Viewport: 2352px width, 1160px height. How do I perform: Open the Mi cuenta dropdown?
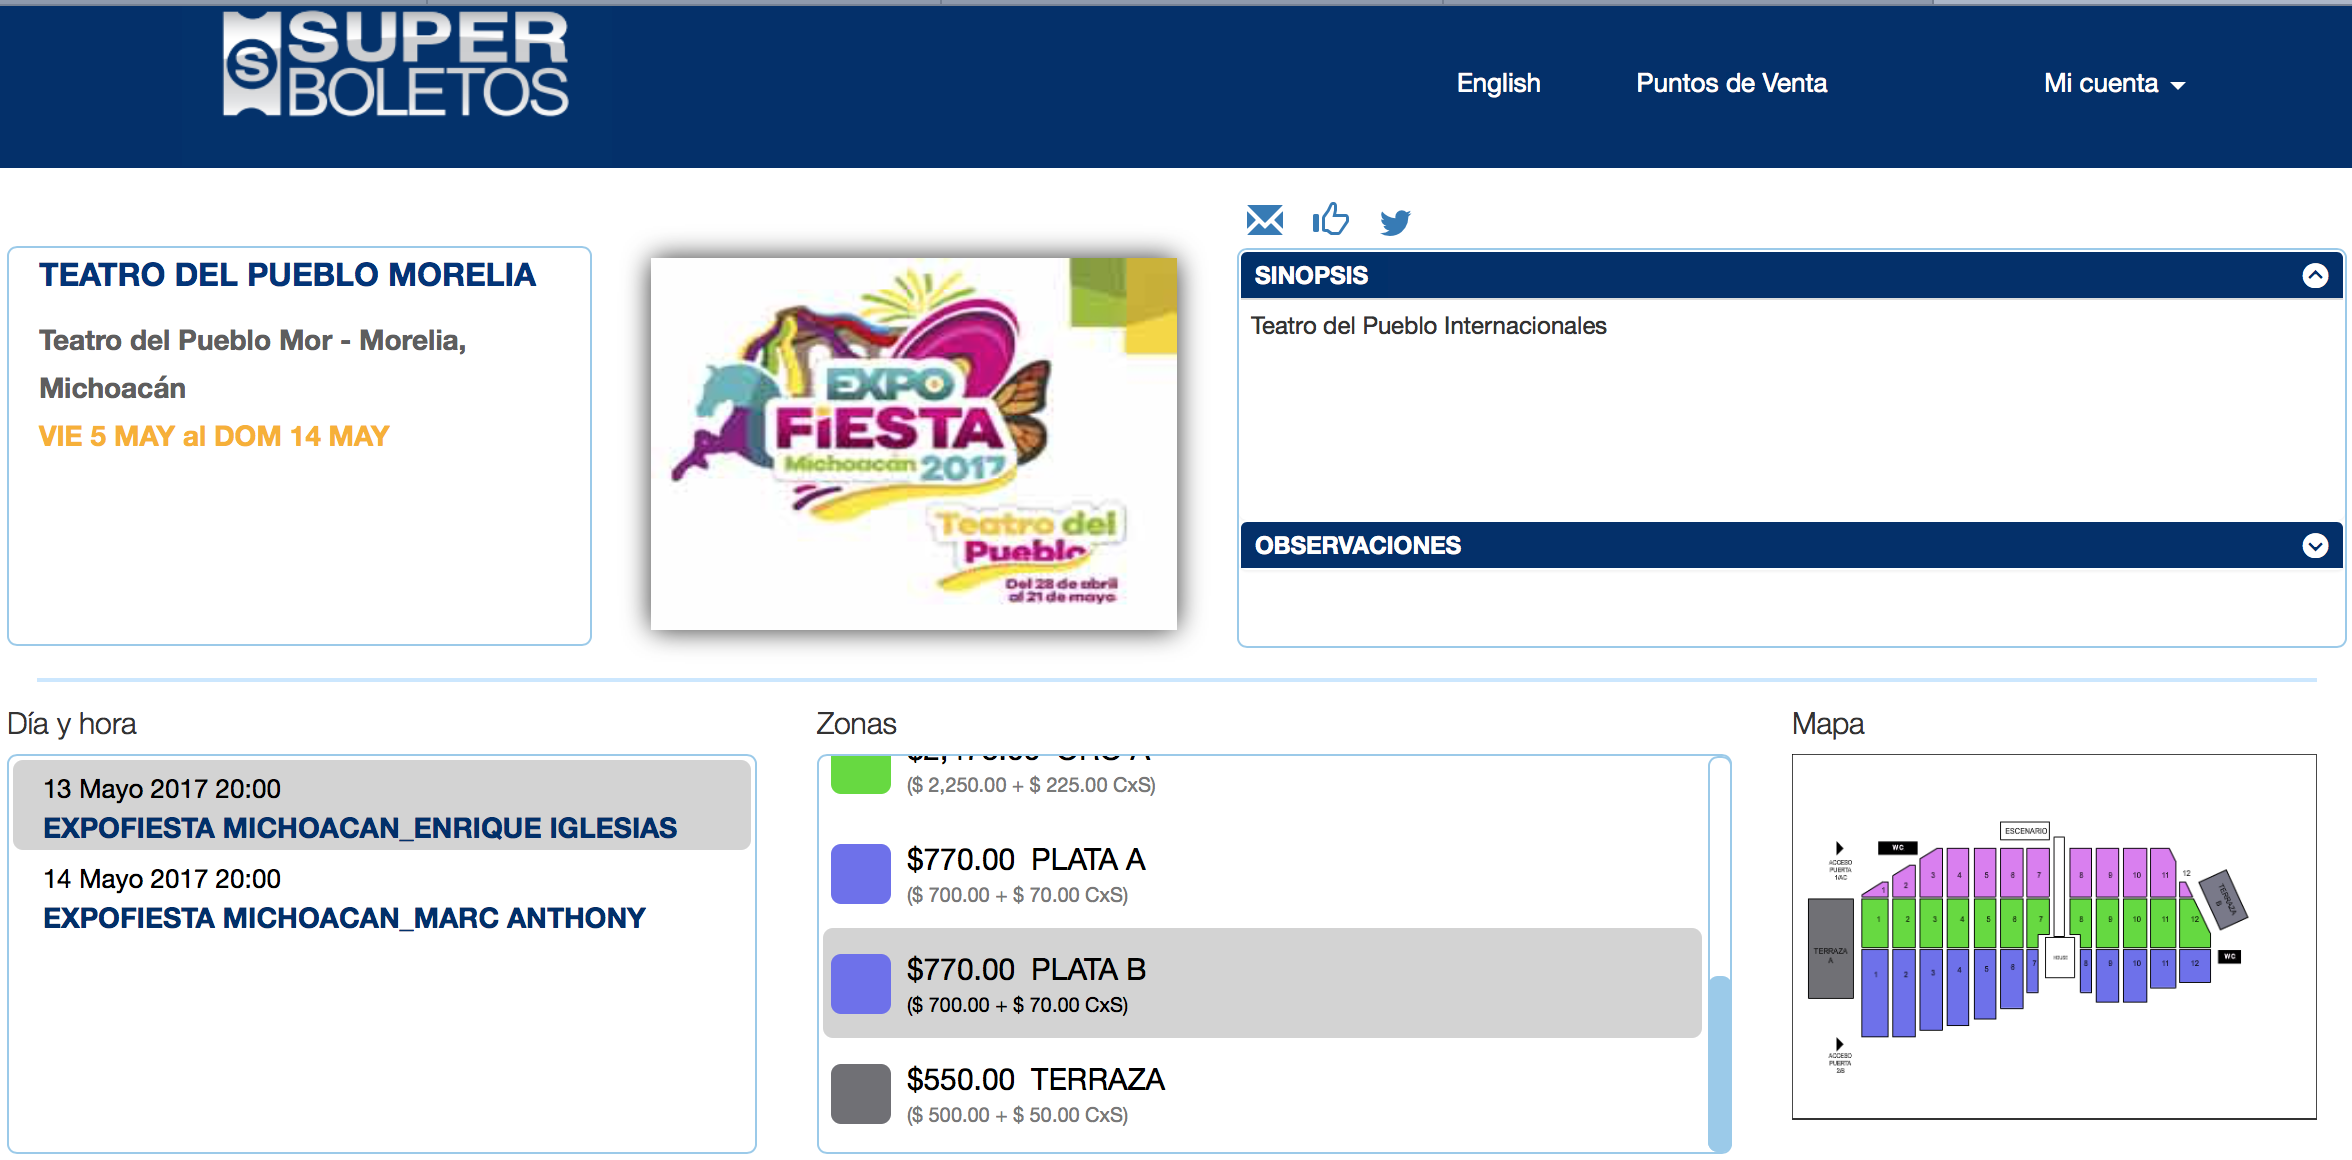tap(2114, 83)
